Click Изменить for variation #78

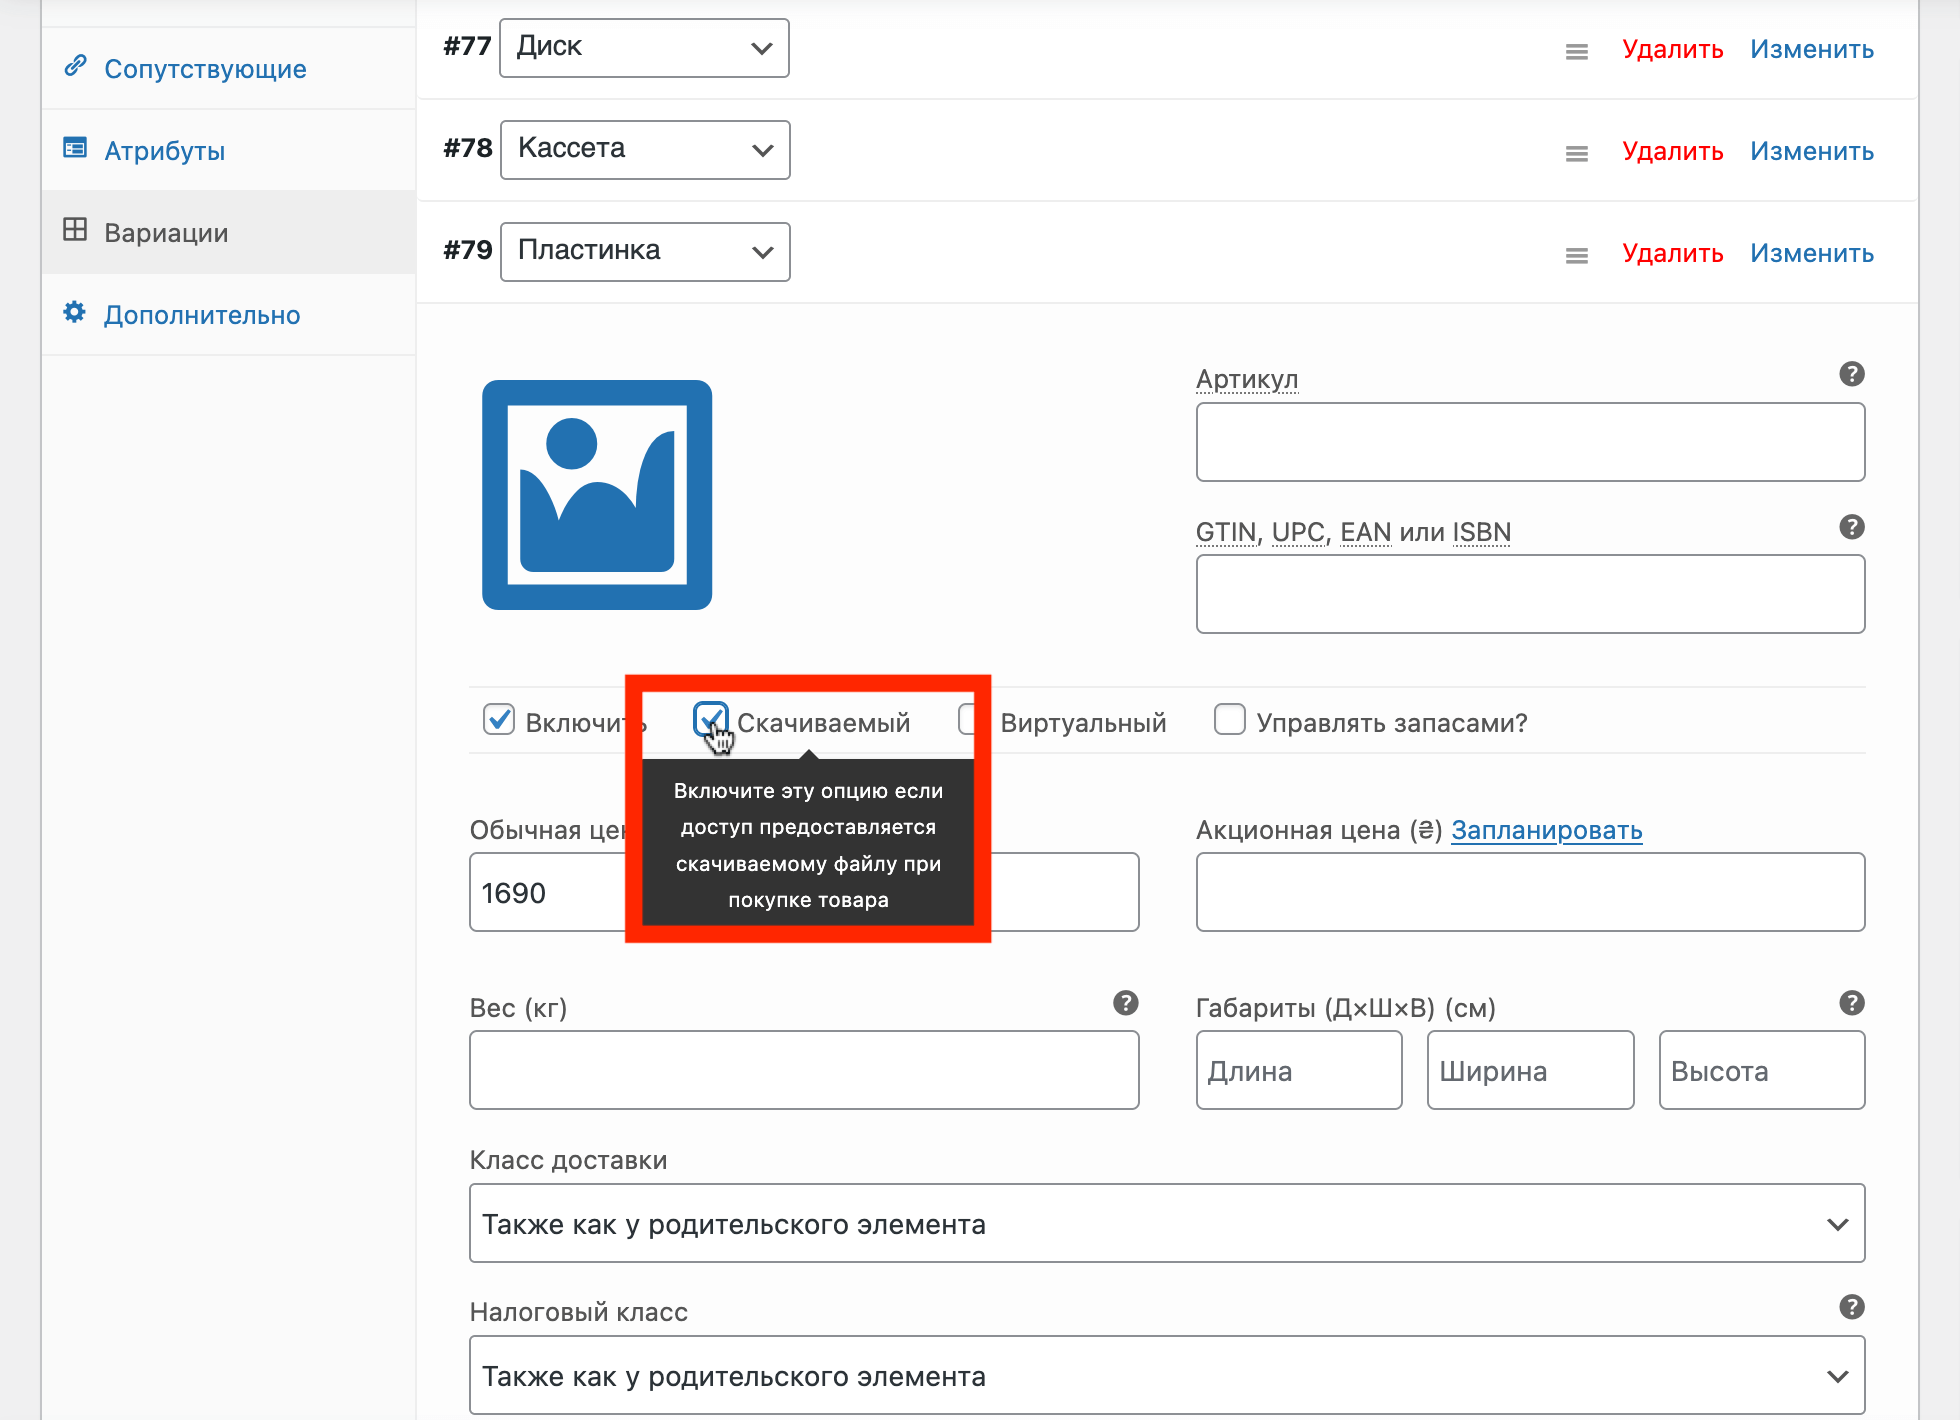(1812, 152)
